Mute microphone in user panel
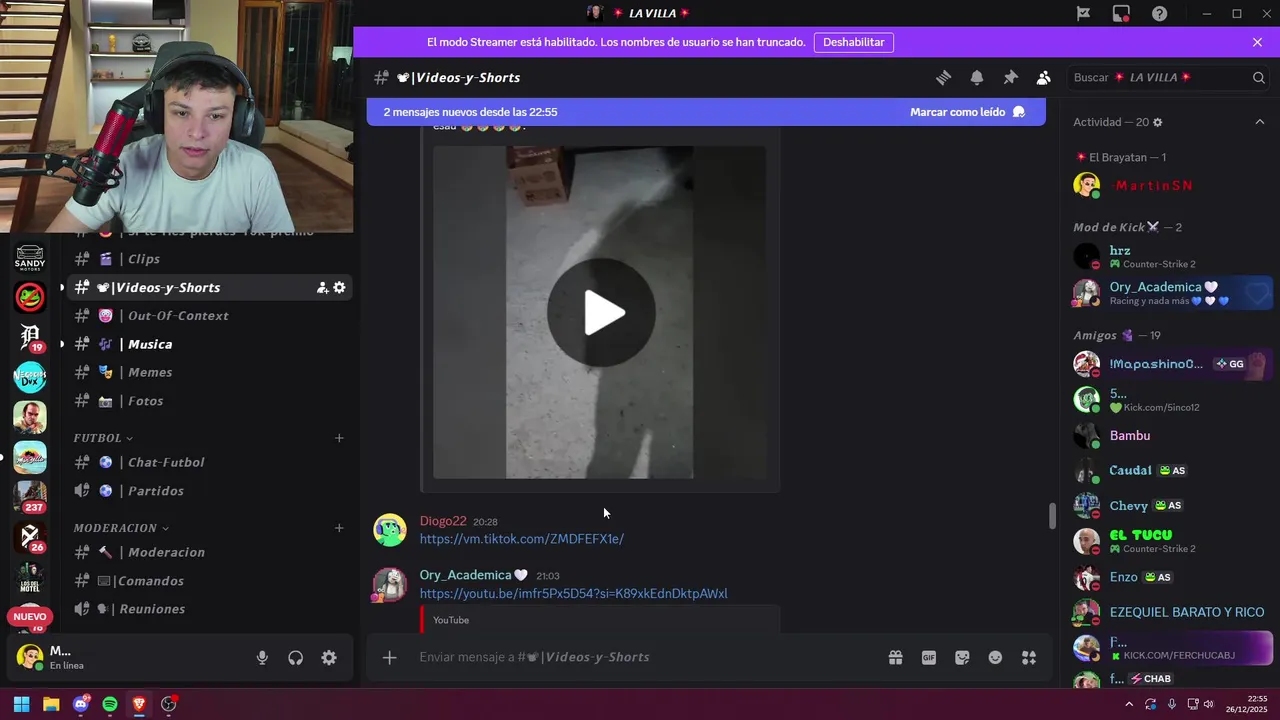The width and height of the screenshot is (1280, 720). pos(262,658)
